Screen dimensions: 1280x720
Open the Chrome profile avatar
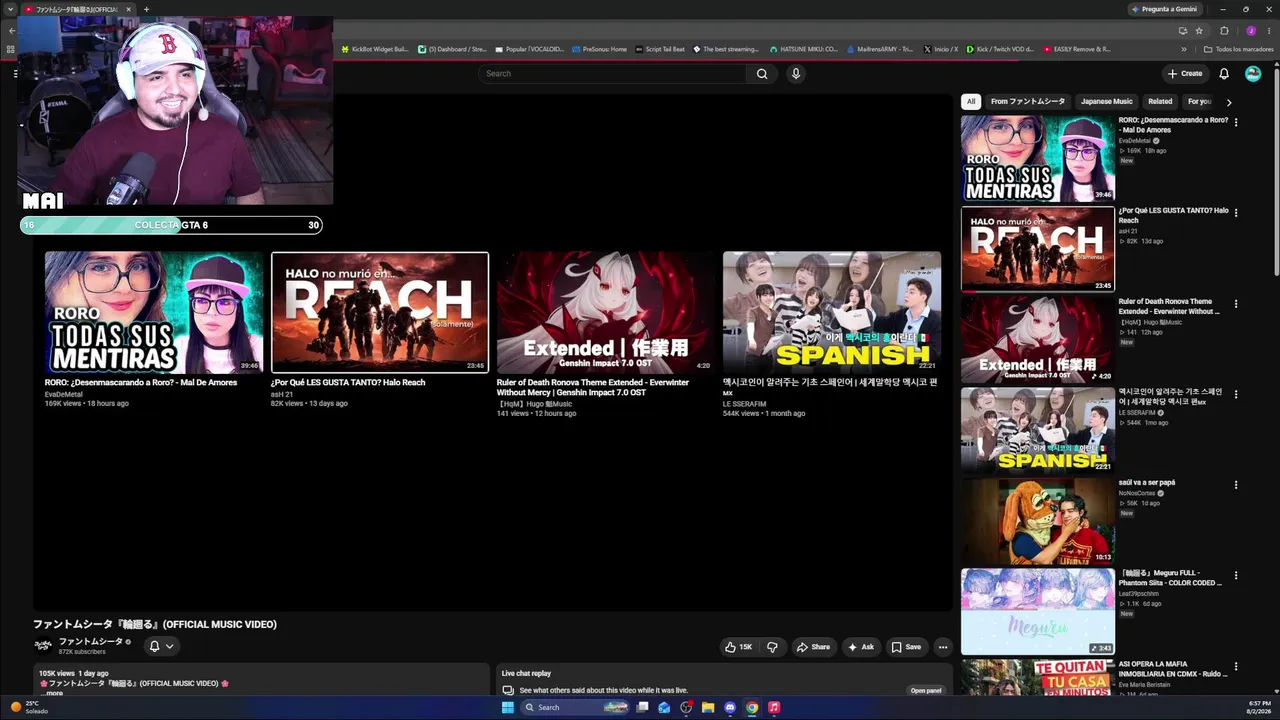coord(1250,30)
